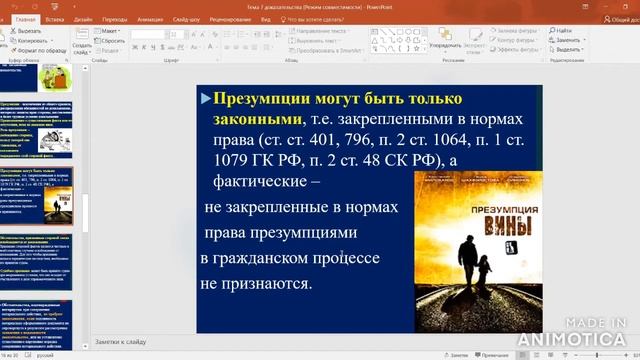The width and height of the screenshot is (640, 360).
Task: Open the Insert (Вставка) tab
Action: (x=55, y=19)
